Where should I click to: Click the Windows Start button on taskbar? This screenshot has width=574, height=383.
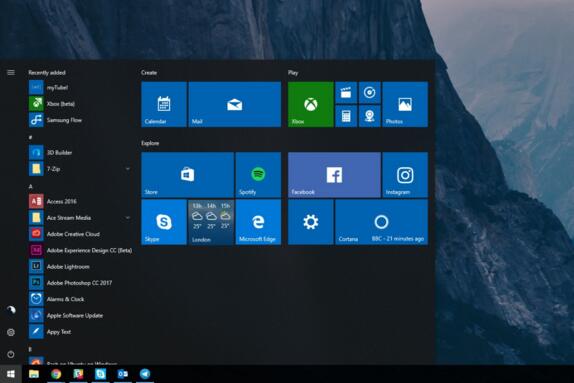[11, 374]
